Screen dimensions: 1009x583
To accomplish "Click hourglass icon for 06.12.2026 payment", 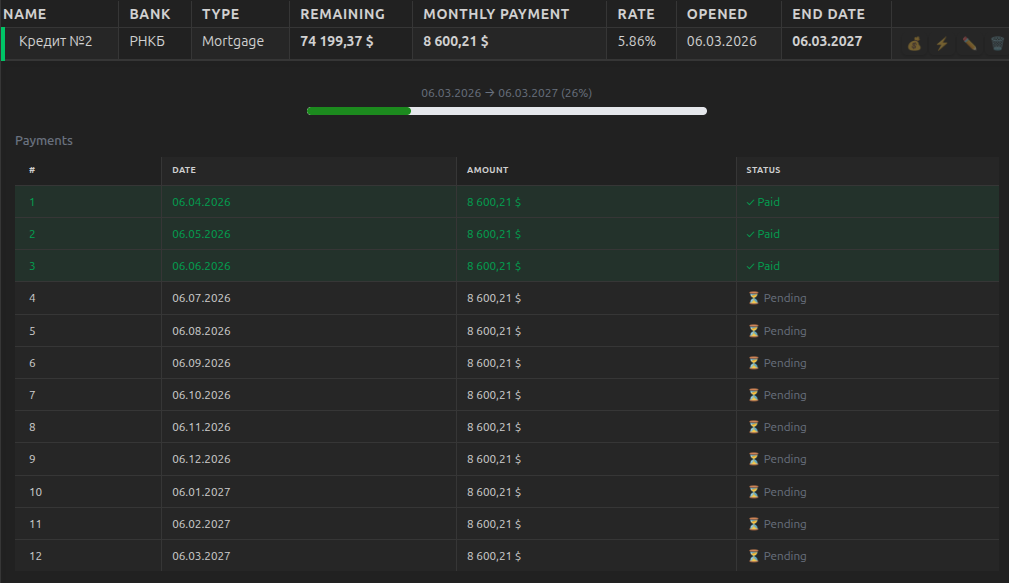I will [x=754, y=459].
